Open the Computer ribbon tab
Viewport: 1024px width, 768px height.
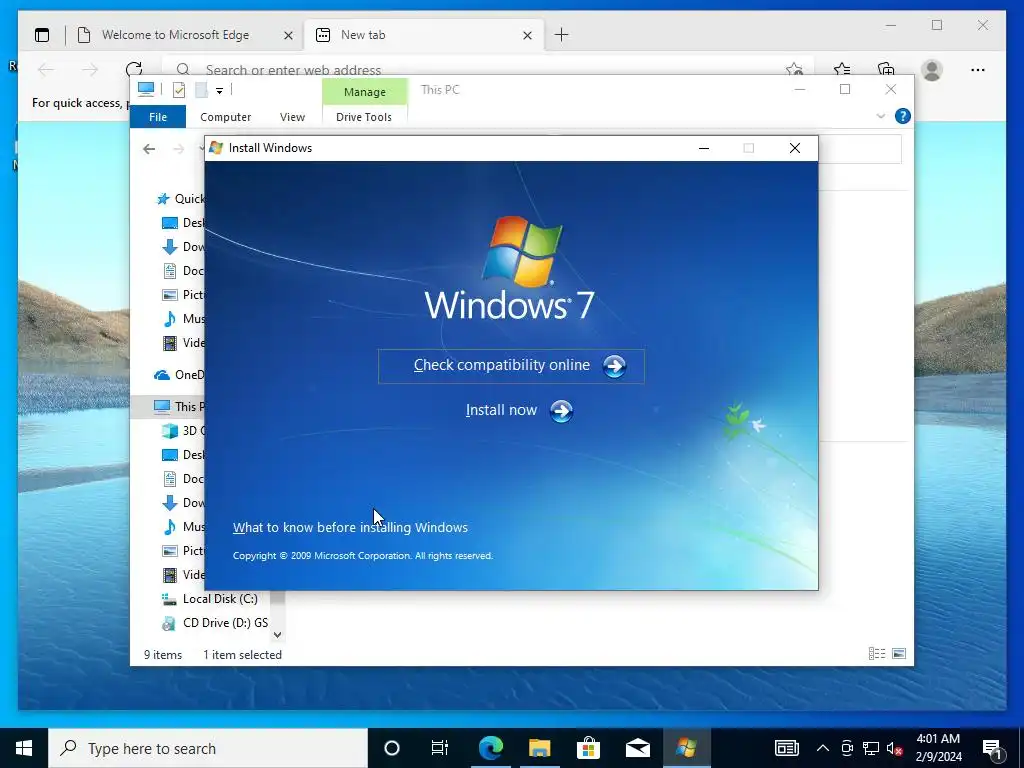point(225,117)
